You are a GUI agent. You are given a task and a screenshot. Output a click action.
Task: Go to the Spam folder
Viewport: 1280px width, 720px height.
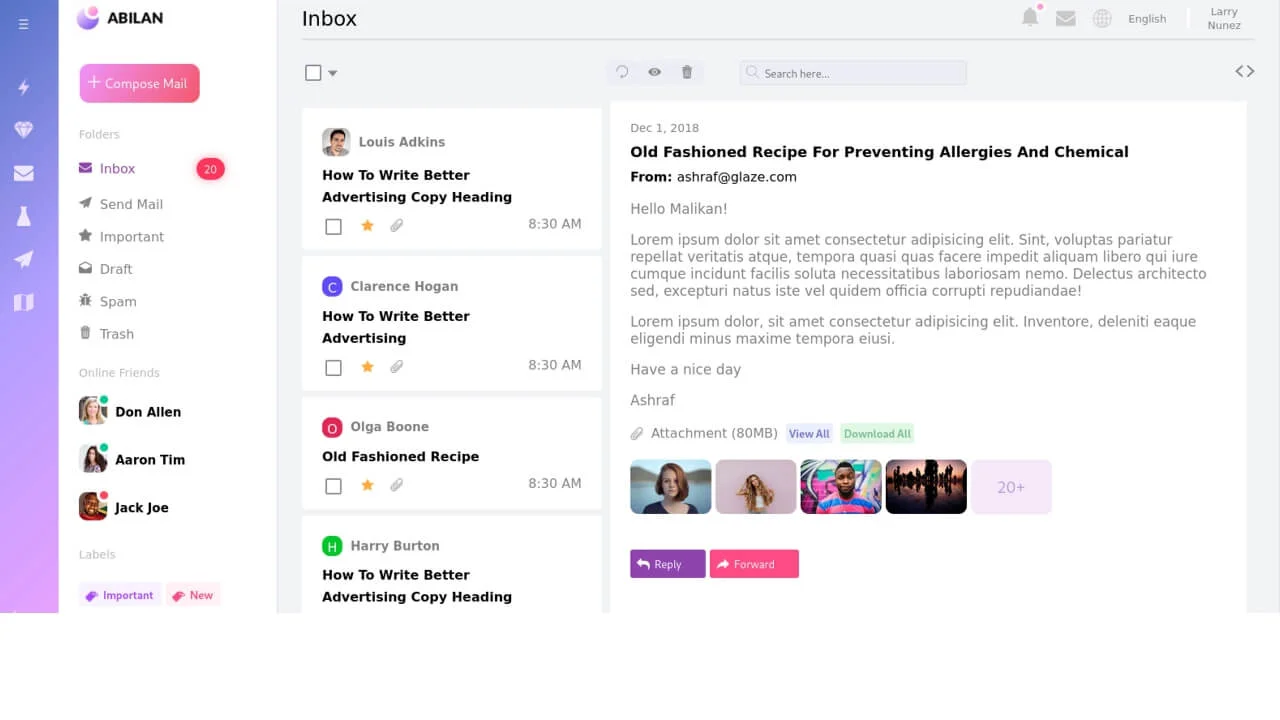(117, 301)
